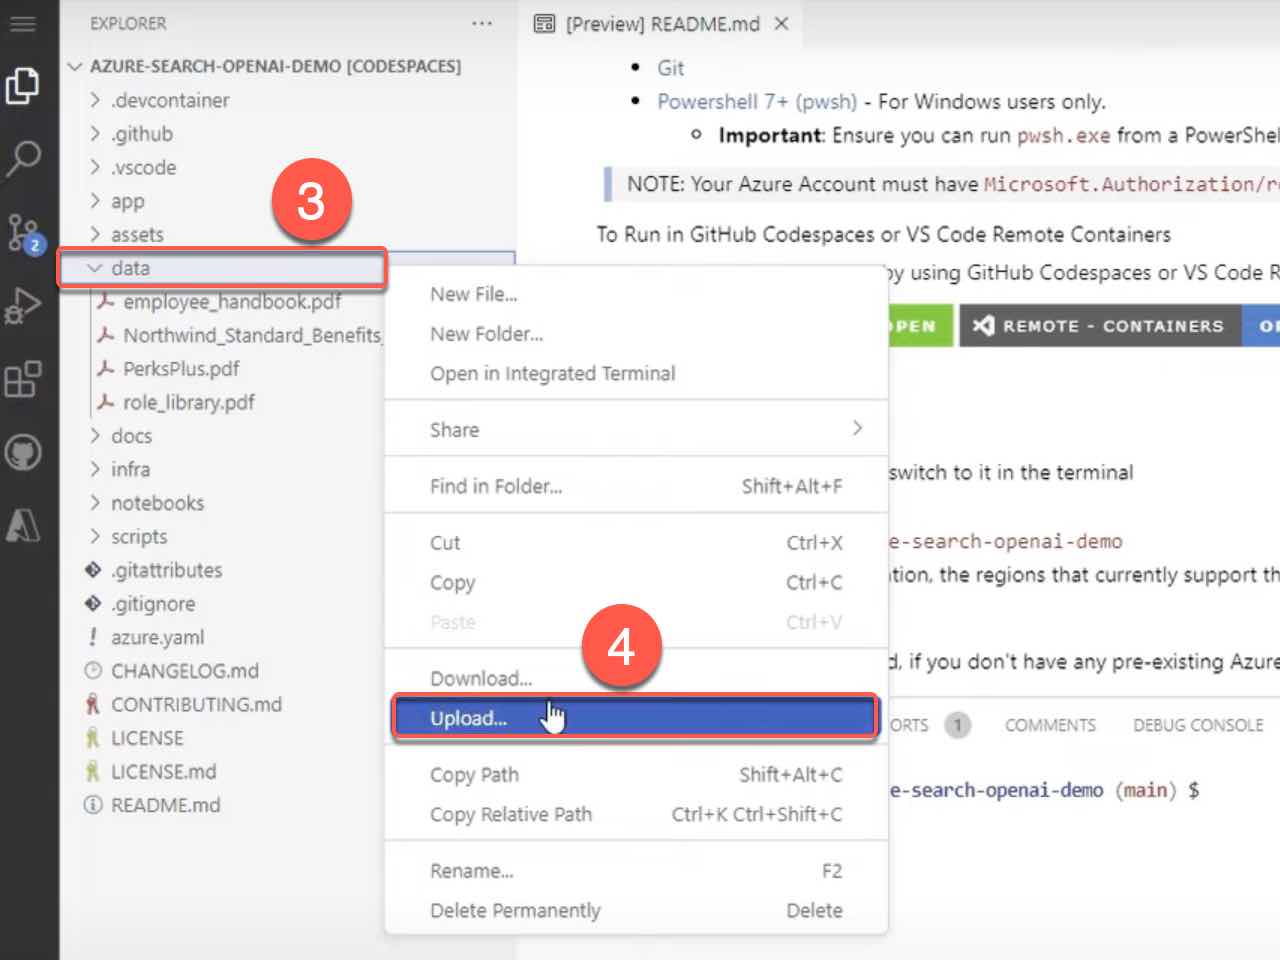Open the hamburger application menu
The width and height of the screenshot is (1280, 960).
click(x=22, y=24)
